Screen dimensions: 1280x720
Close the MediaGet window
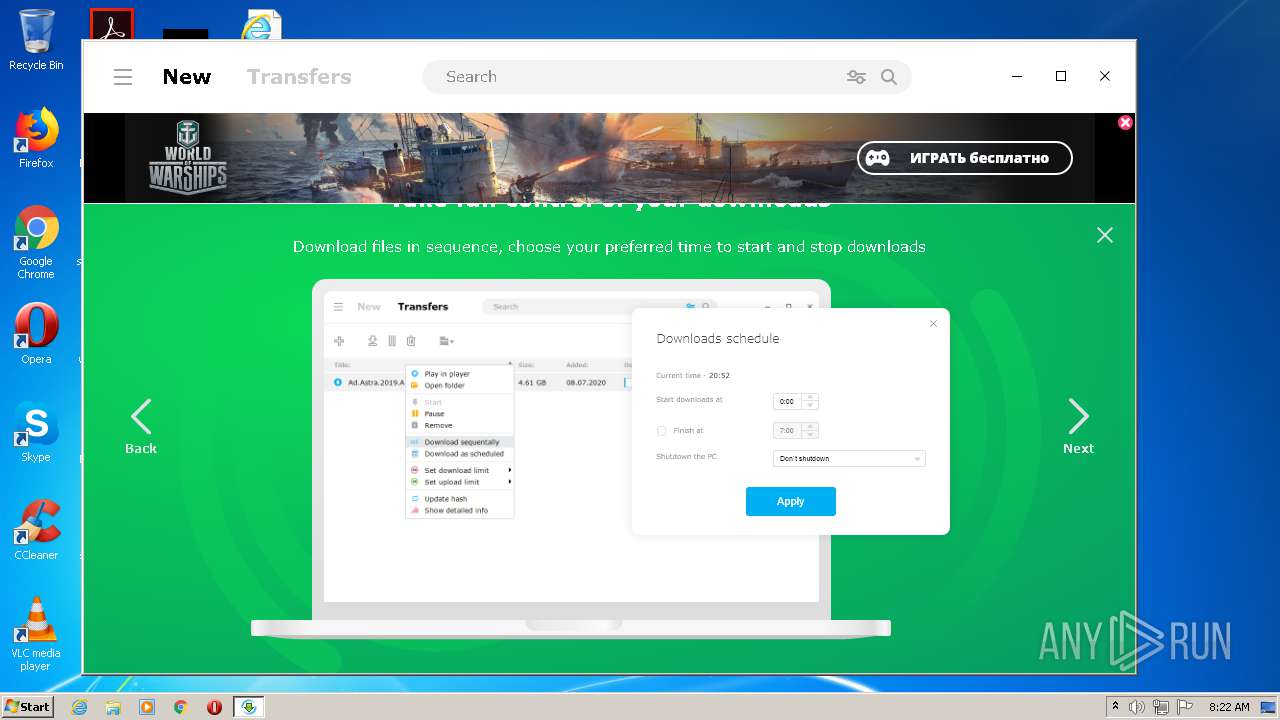click(x=1105, y=76)
